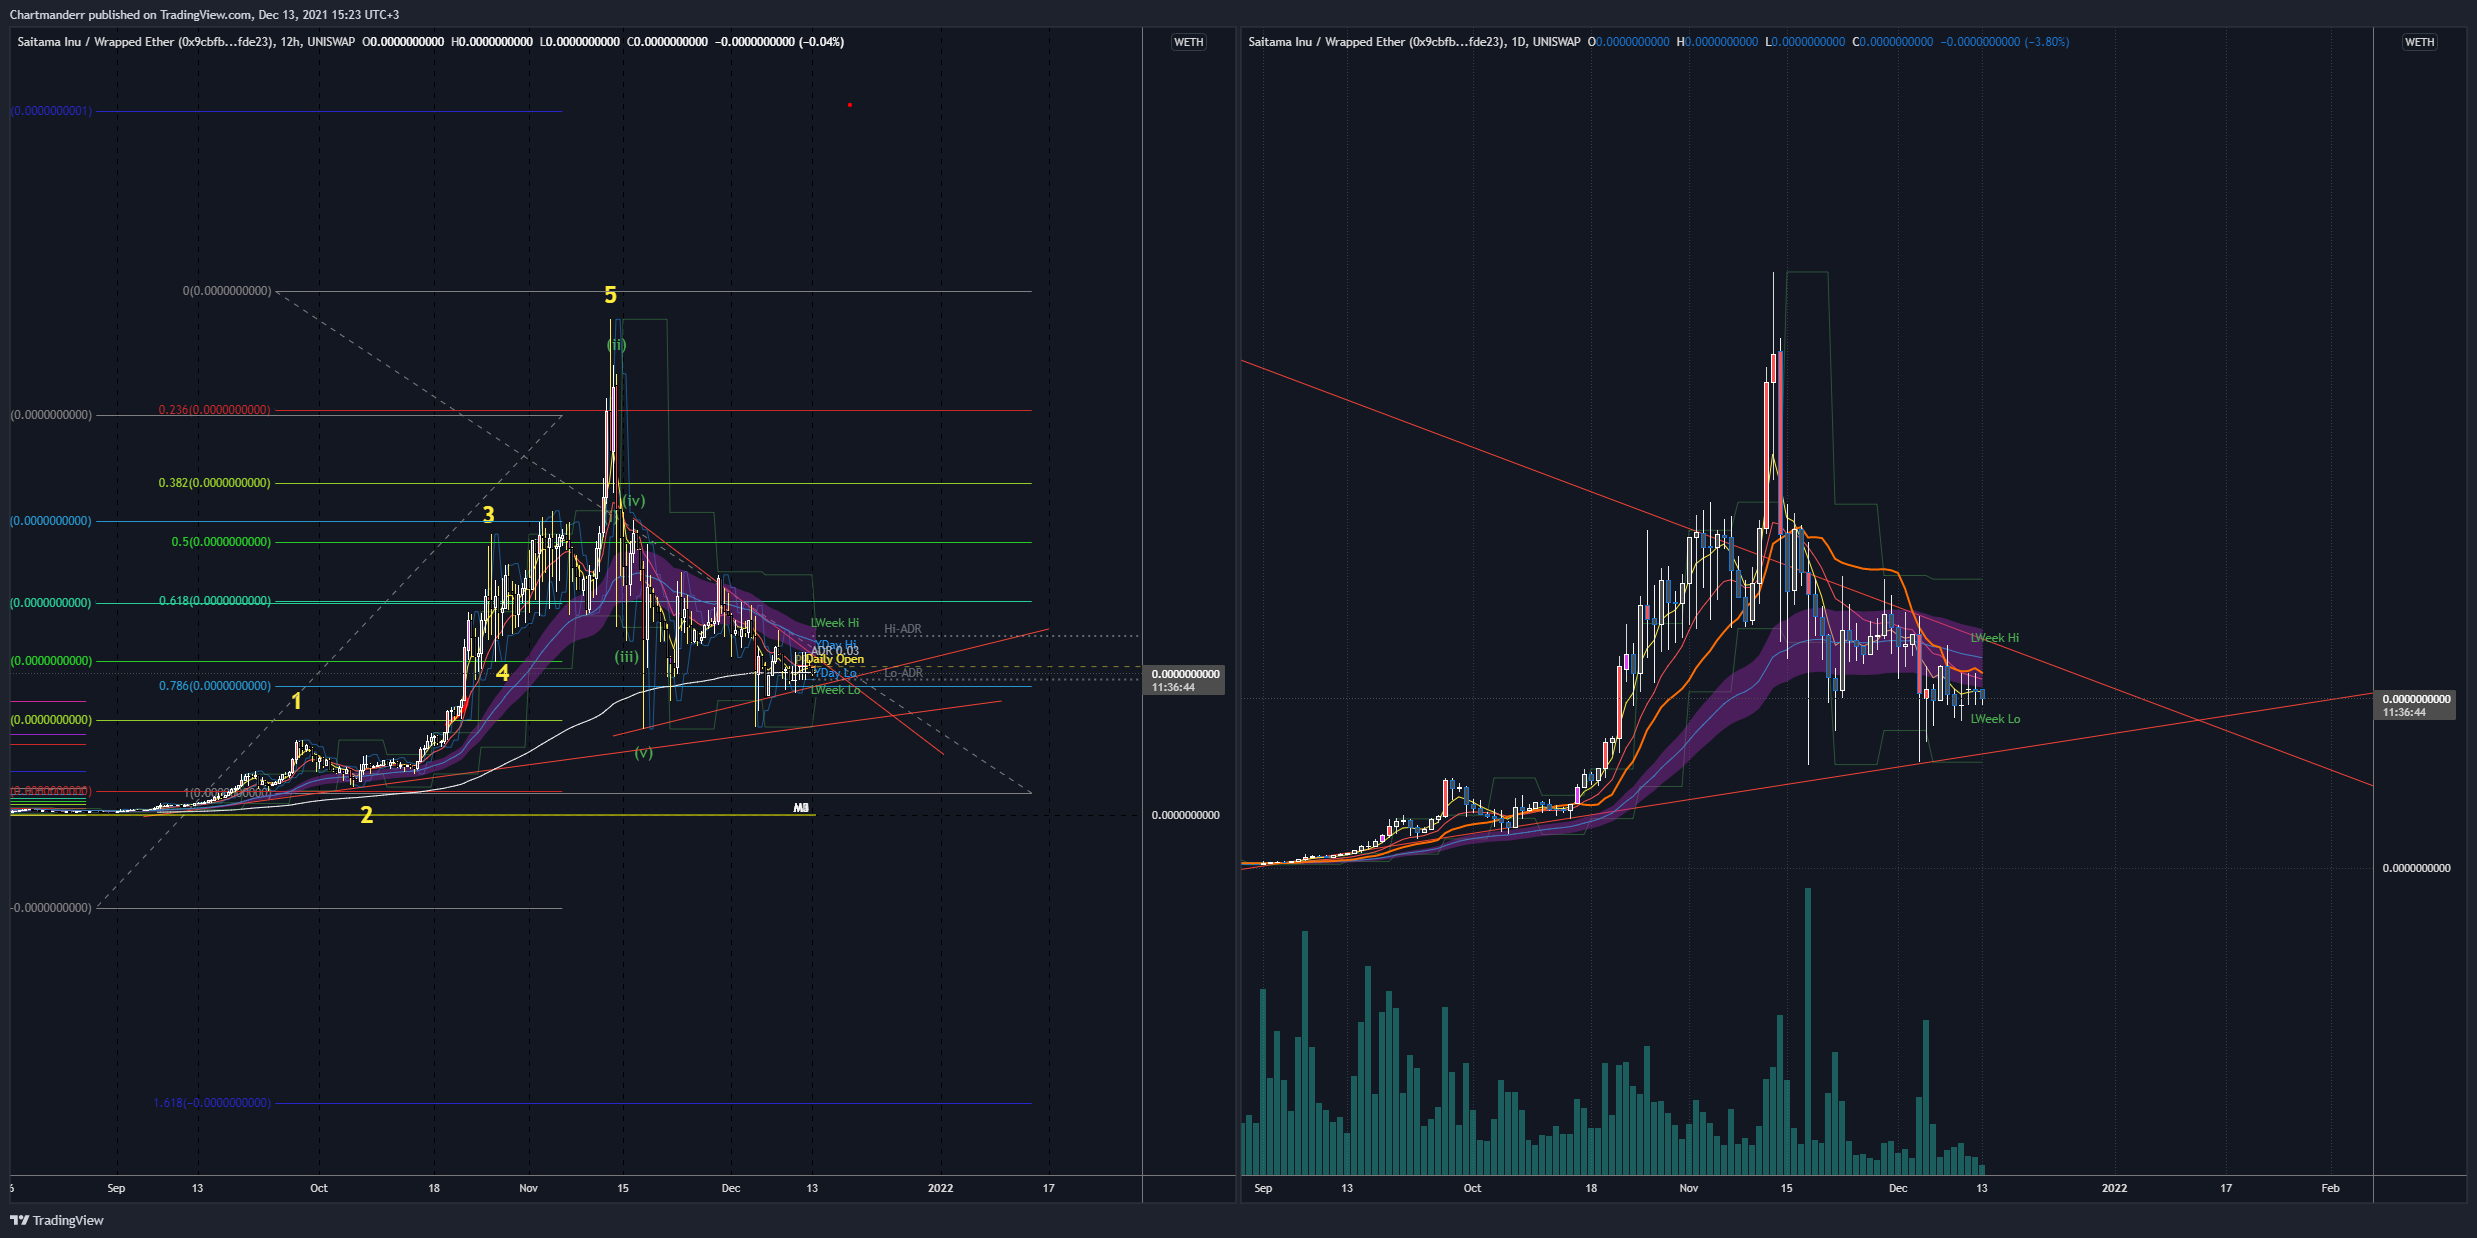Click the Daily Open label
The height and width of the screenshot is (1238, 2477).
click(x=834, y=659)
